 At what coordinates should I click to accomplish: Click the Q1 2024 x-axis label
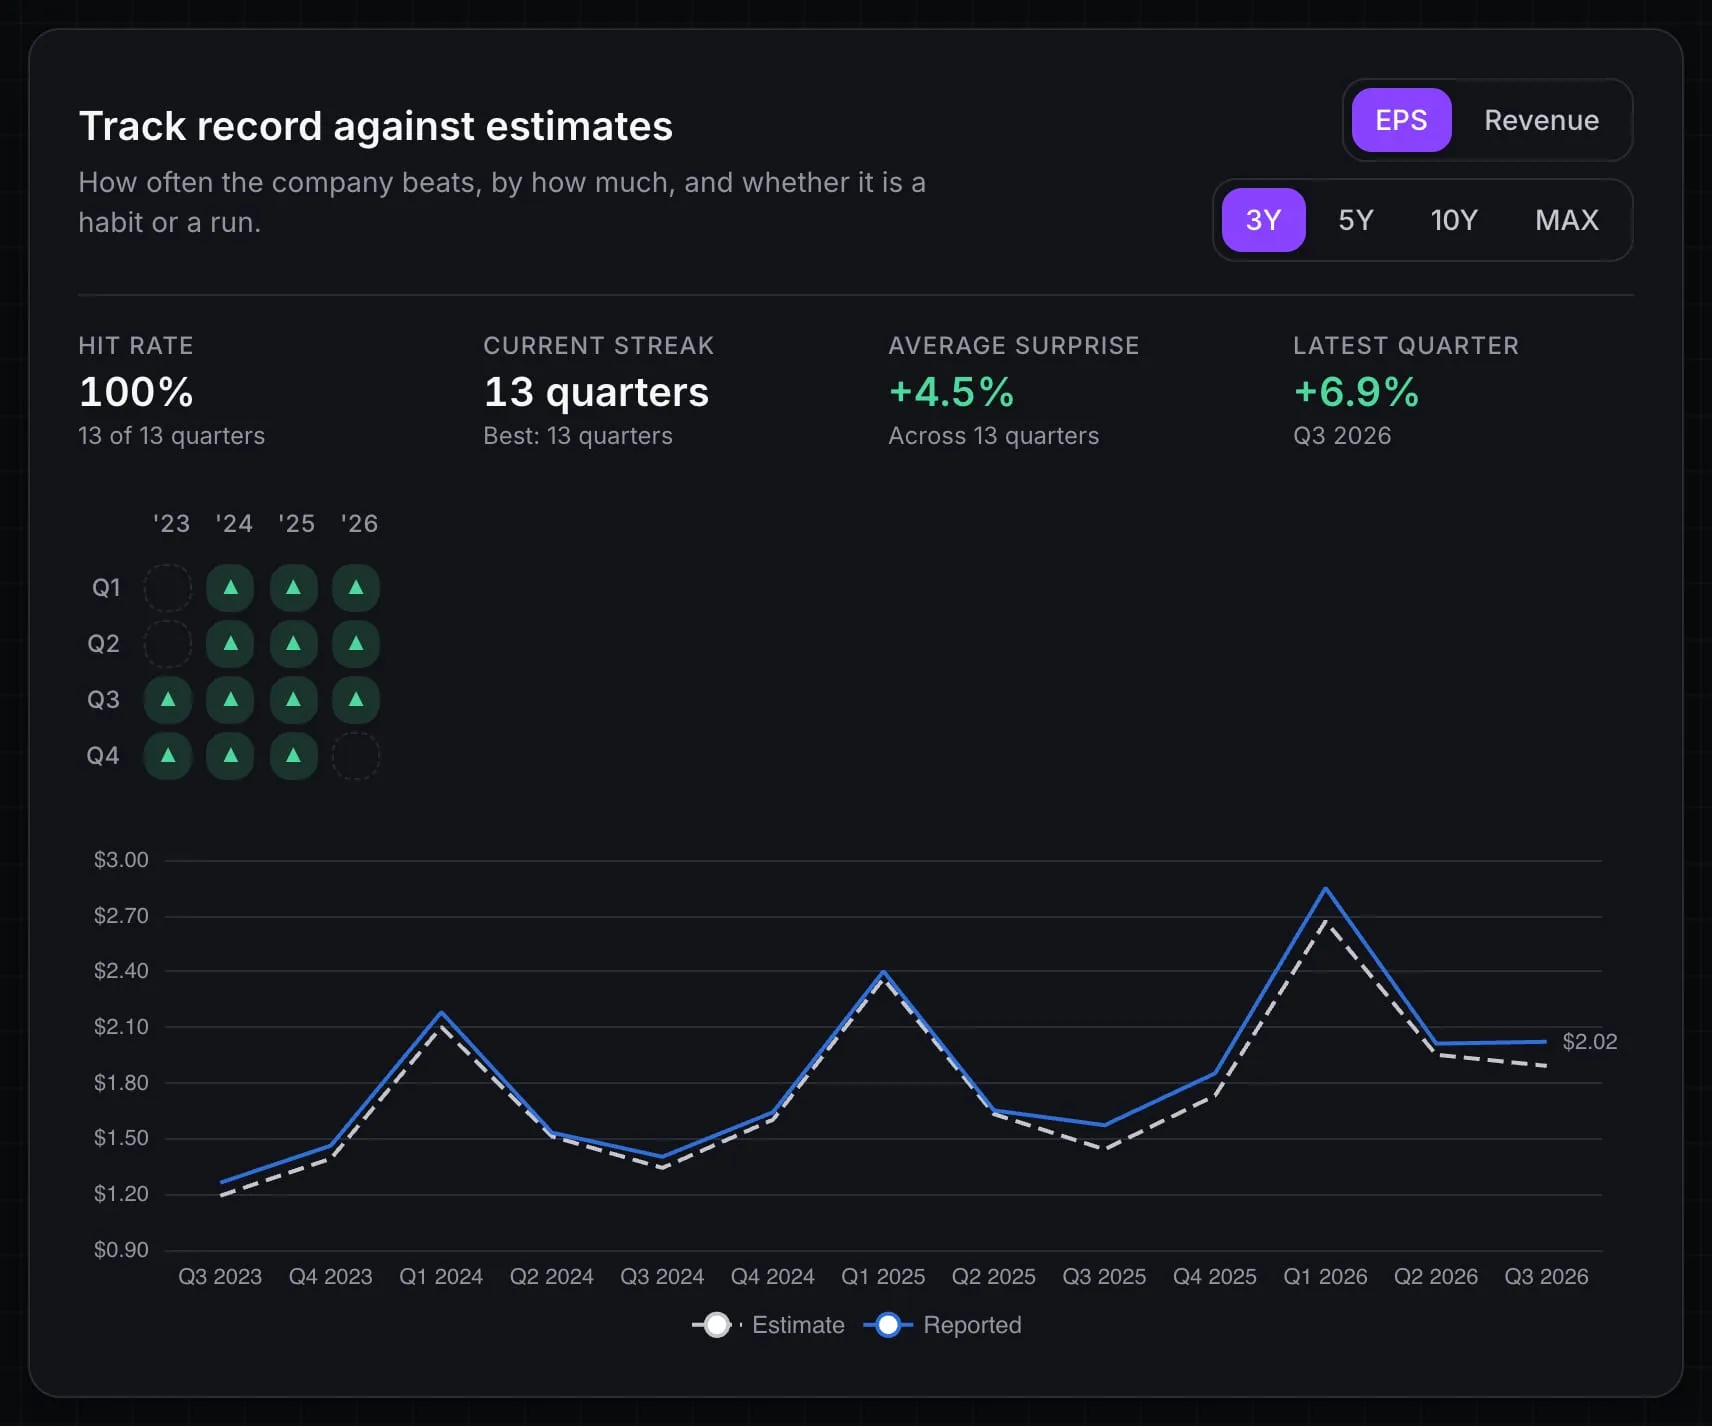[x=441, y=1276]
